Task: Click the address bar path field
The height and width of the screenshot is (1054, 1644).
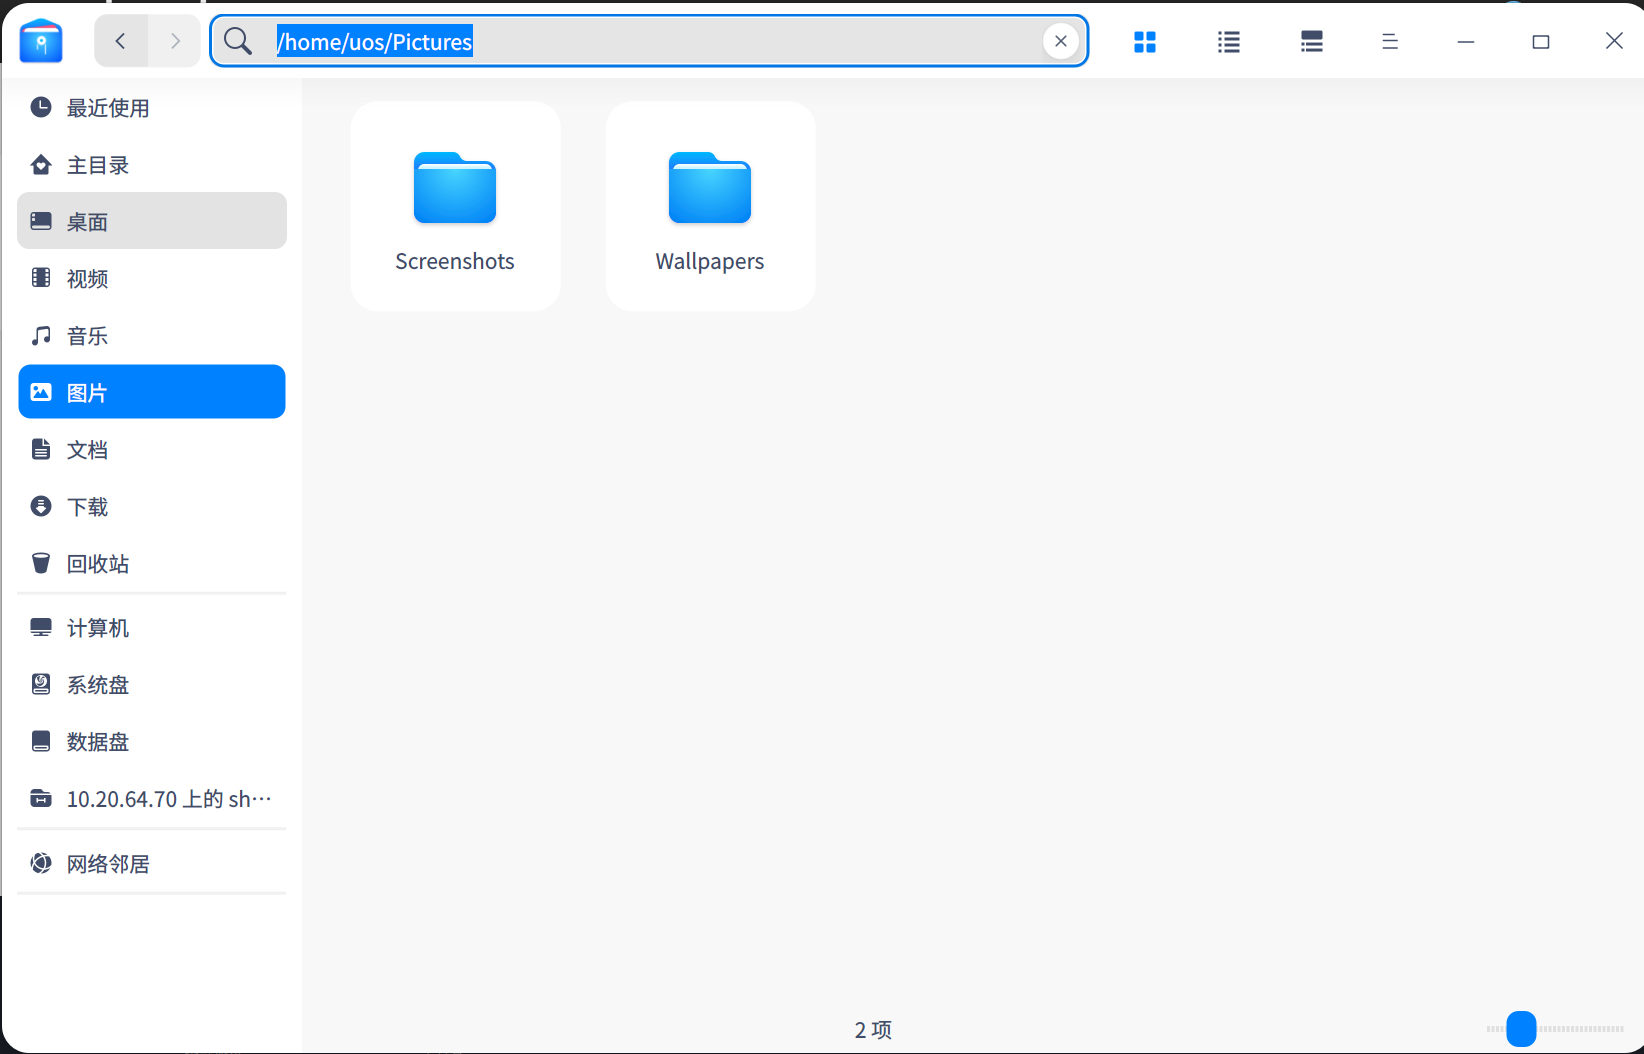Action: [650, 41]
